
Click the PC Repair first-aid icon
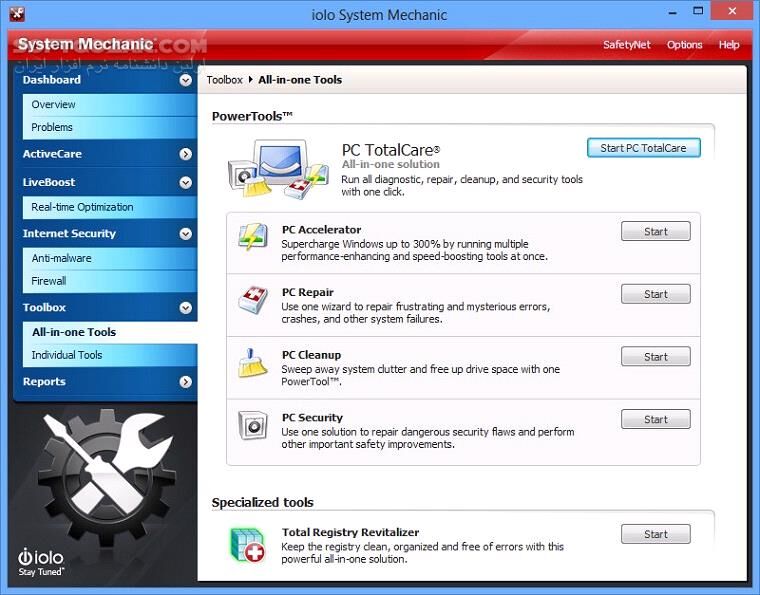(x=252, y=300)
